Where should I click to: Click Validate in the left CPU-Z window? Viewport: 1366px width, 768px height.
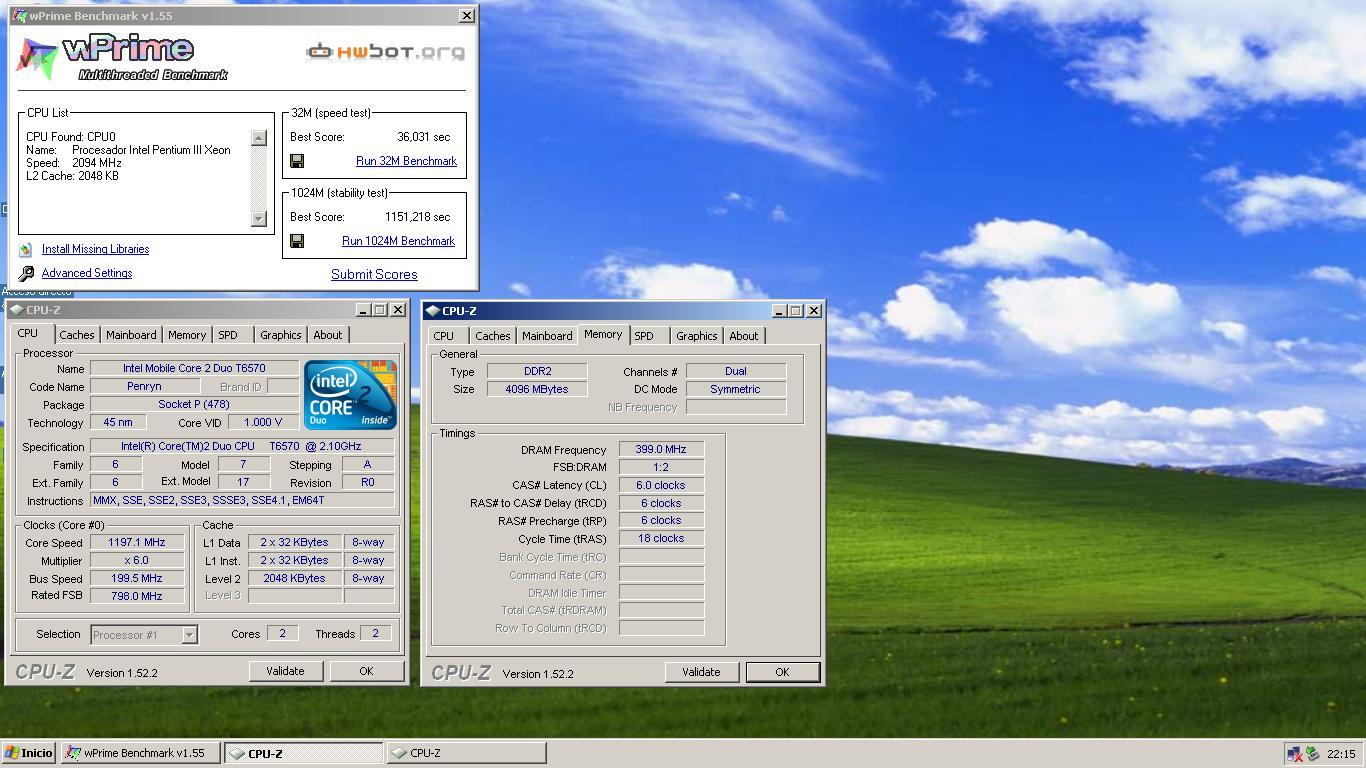coord(285,671)
